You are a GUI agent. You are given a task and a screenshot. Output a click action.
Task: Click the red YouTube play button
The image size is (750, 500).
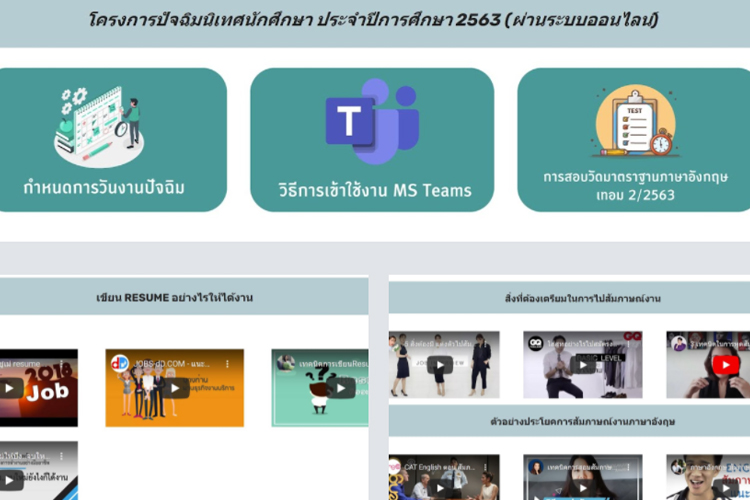coord(726,365)
